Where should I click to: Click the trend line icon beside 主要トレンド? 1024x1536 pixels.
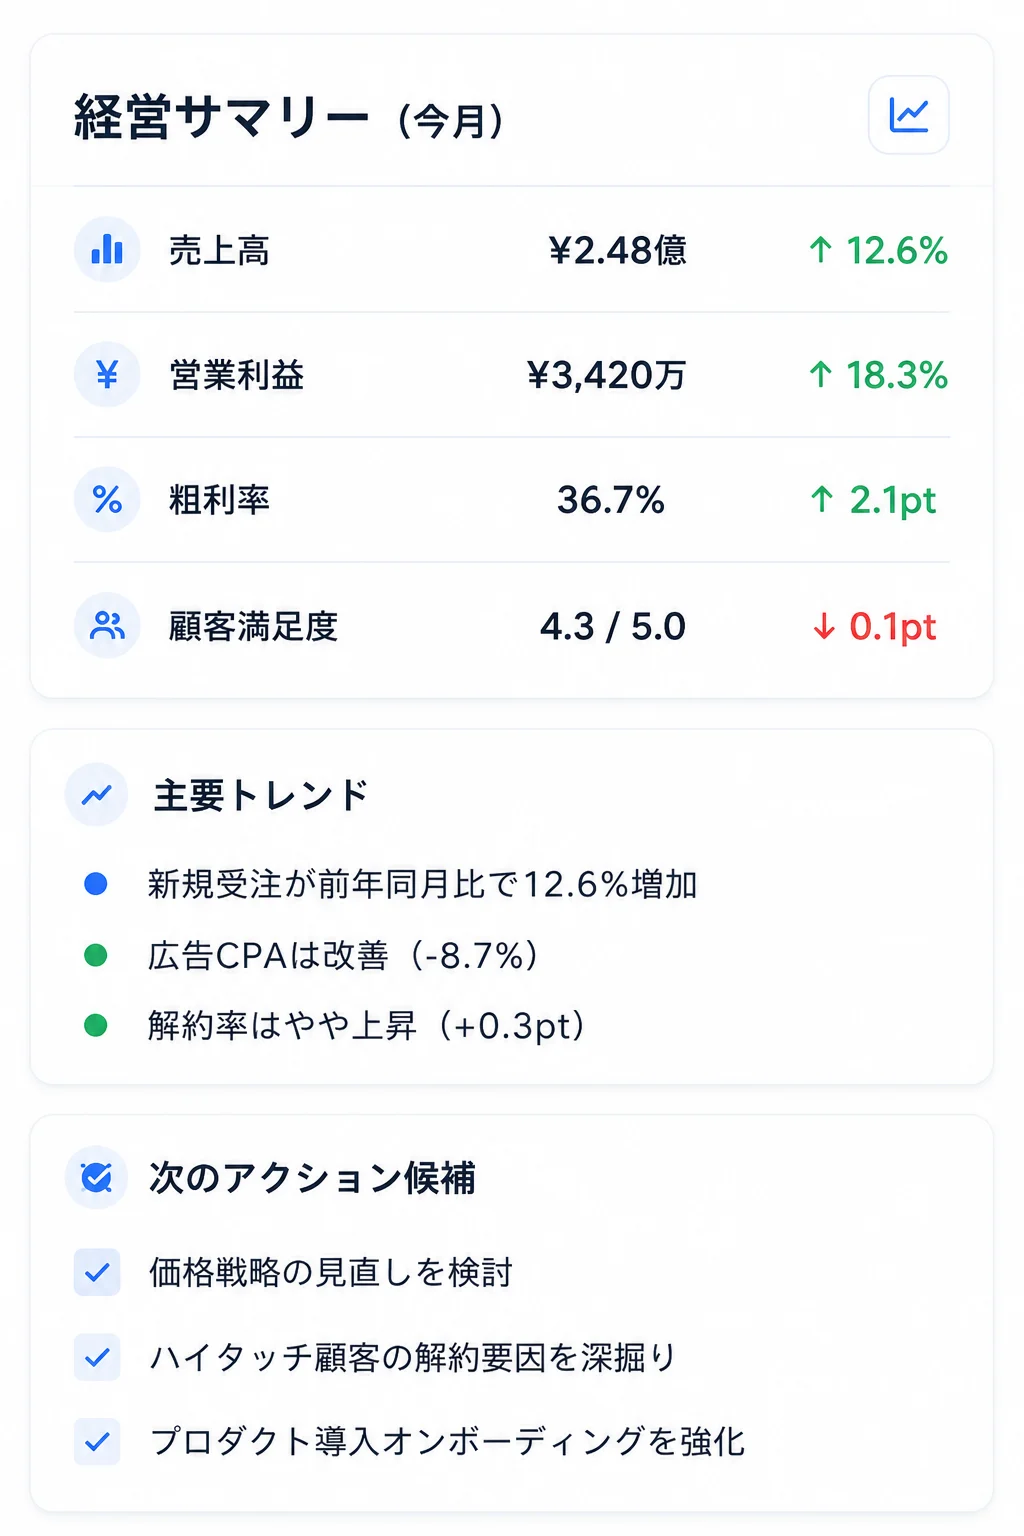pyautogui.click(x=97, y=795)
